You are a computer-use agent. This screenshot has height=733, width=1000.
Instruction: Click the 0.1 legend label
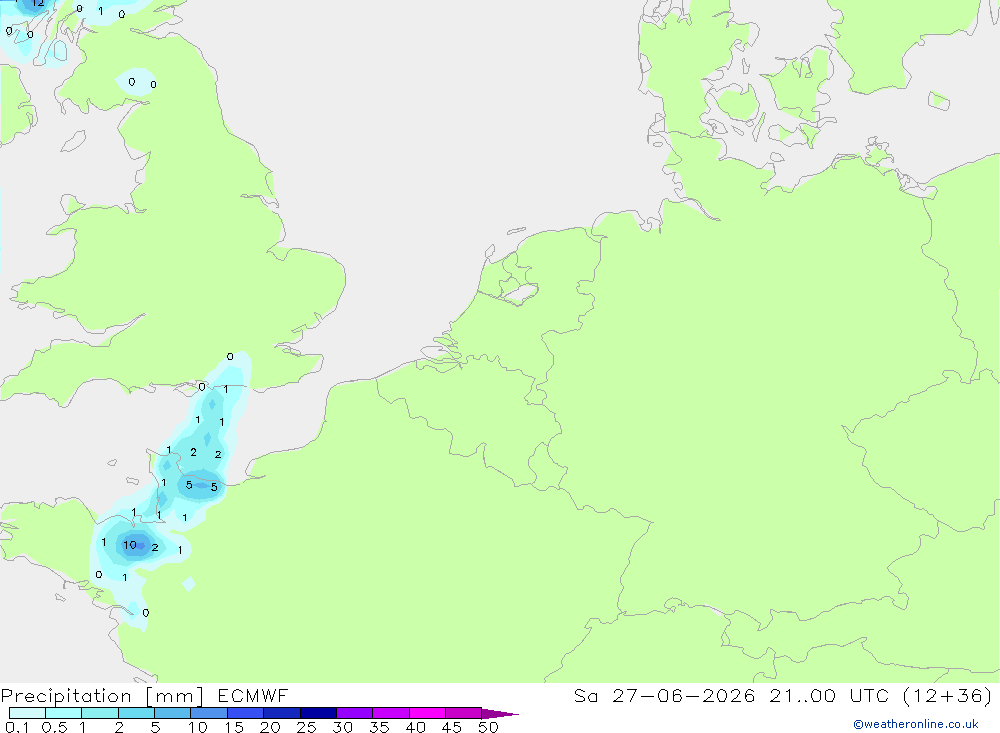click(x=17, y=727)
